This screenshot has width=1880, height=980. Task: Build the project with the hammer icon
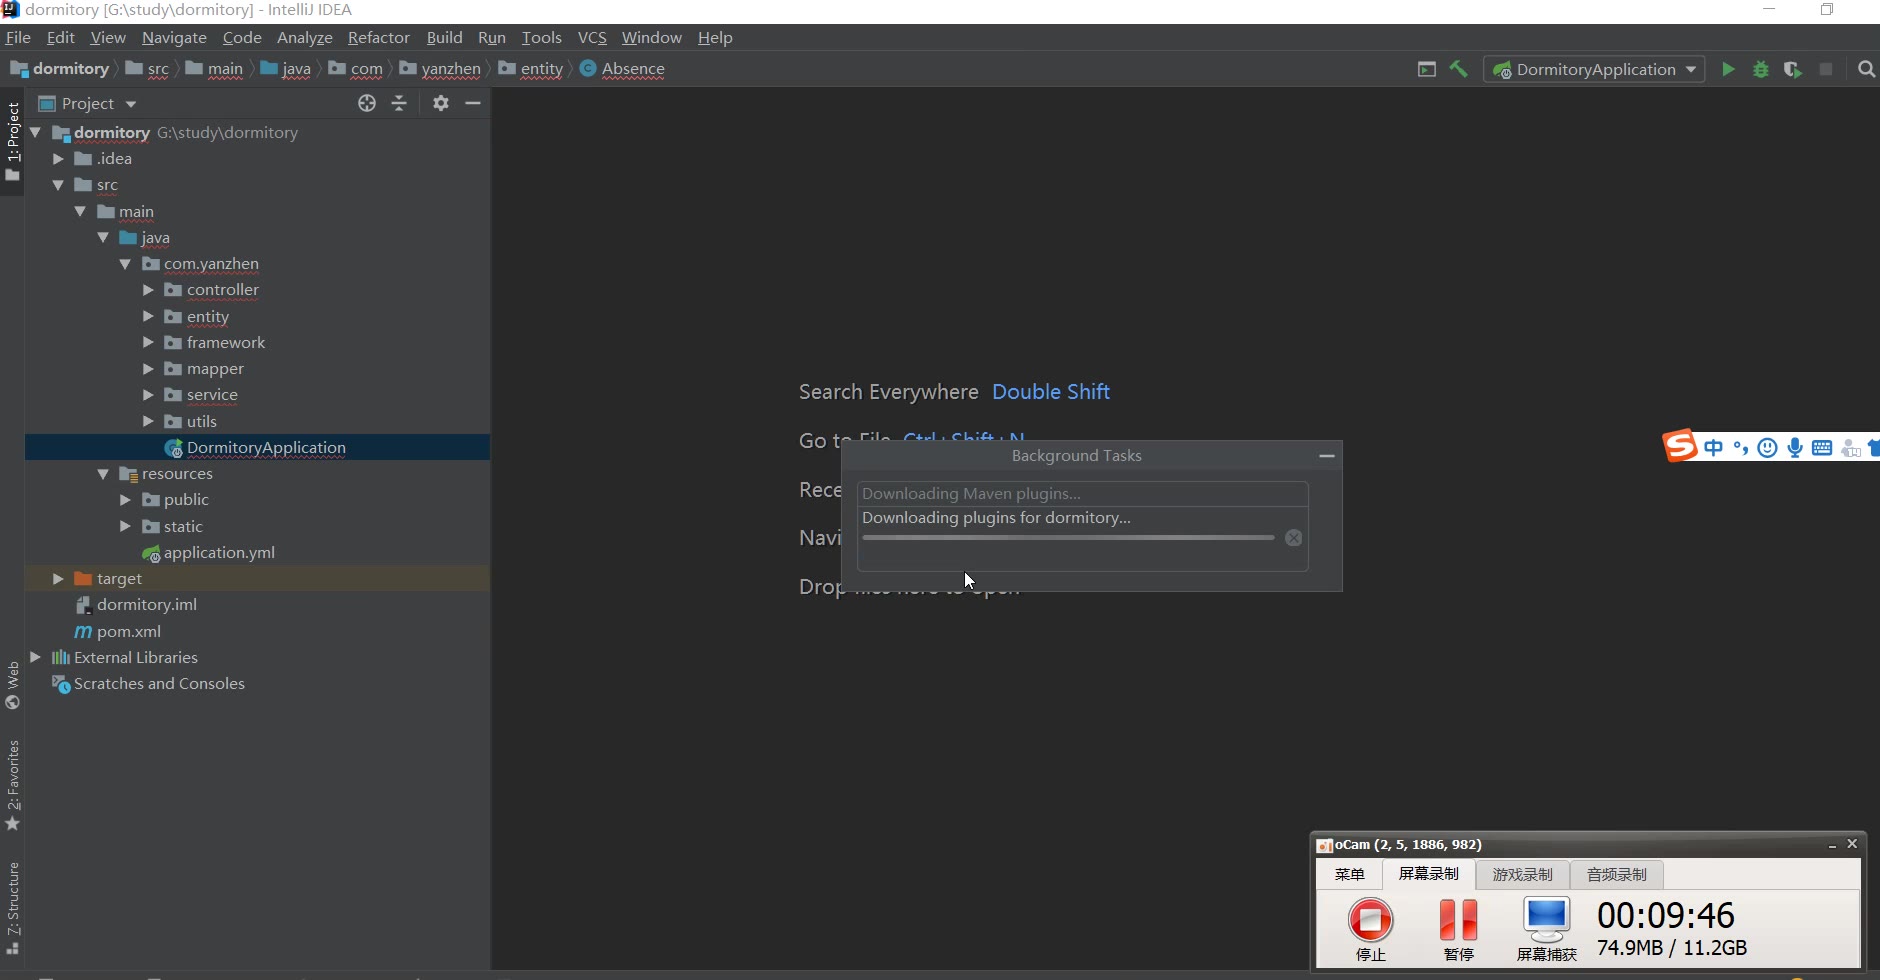[x=1459, y=69]
